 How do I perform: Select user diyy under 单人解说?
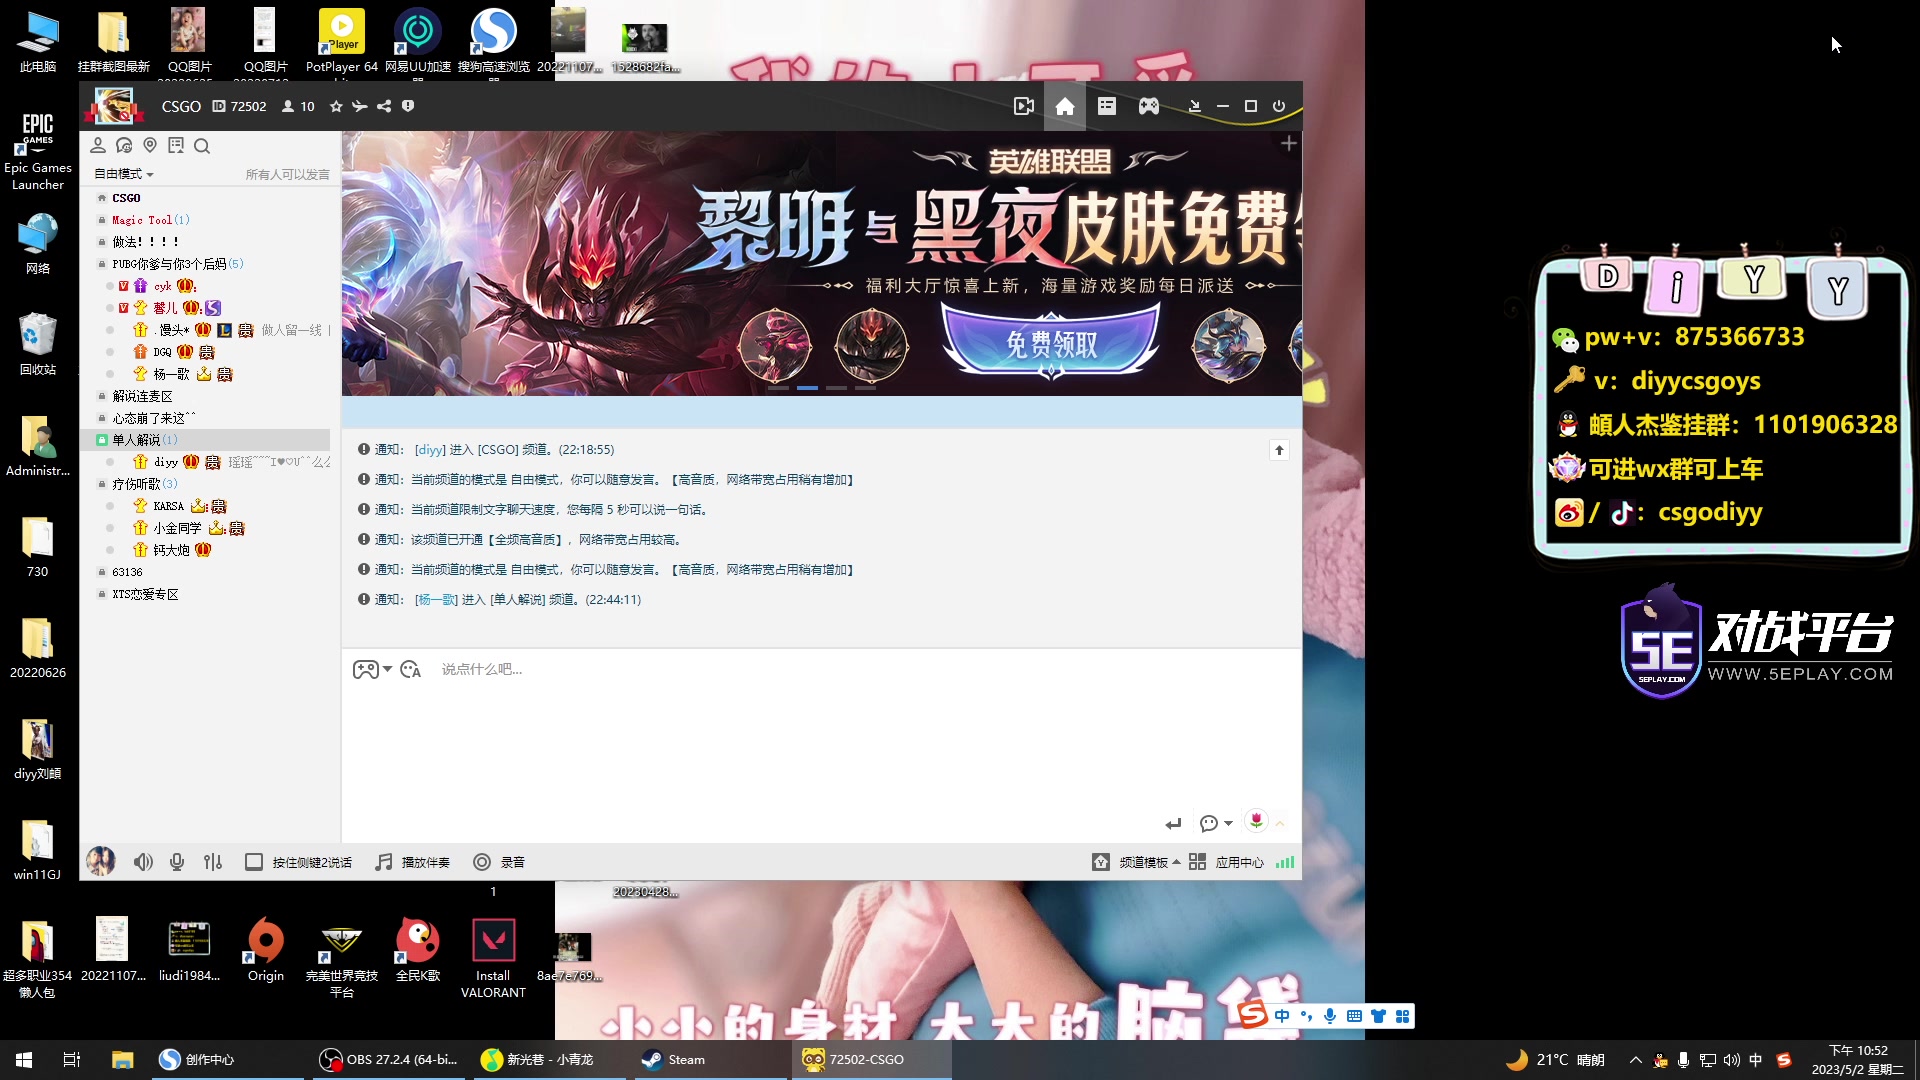(x=166, y=462)
